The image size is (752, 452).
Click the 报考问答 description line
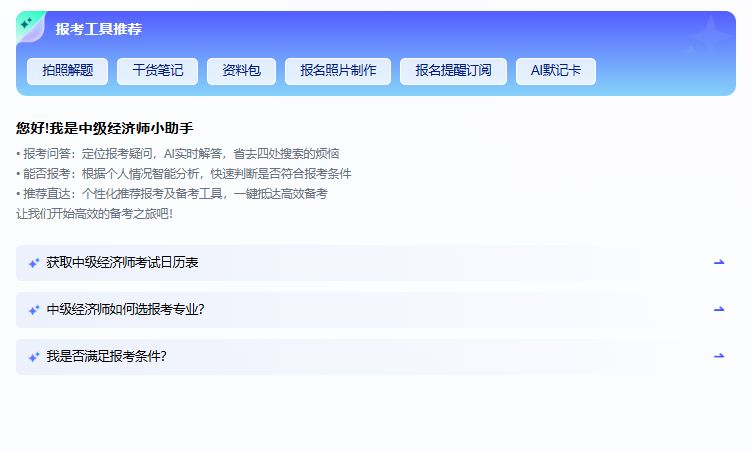(177, 154)
